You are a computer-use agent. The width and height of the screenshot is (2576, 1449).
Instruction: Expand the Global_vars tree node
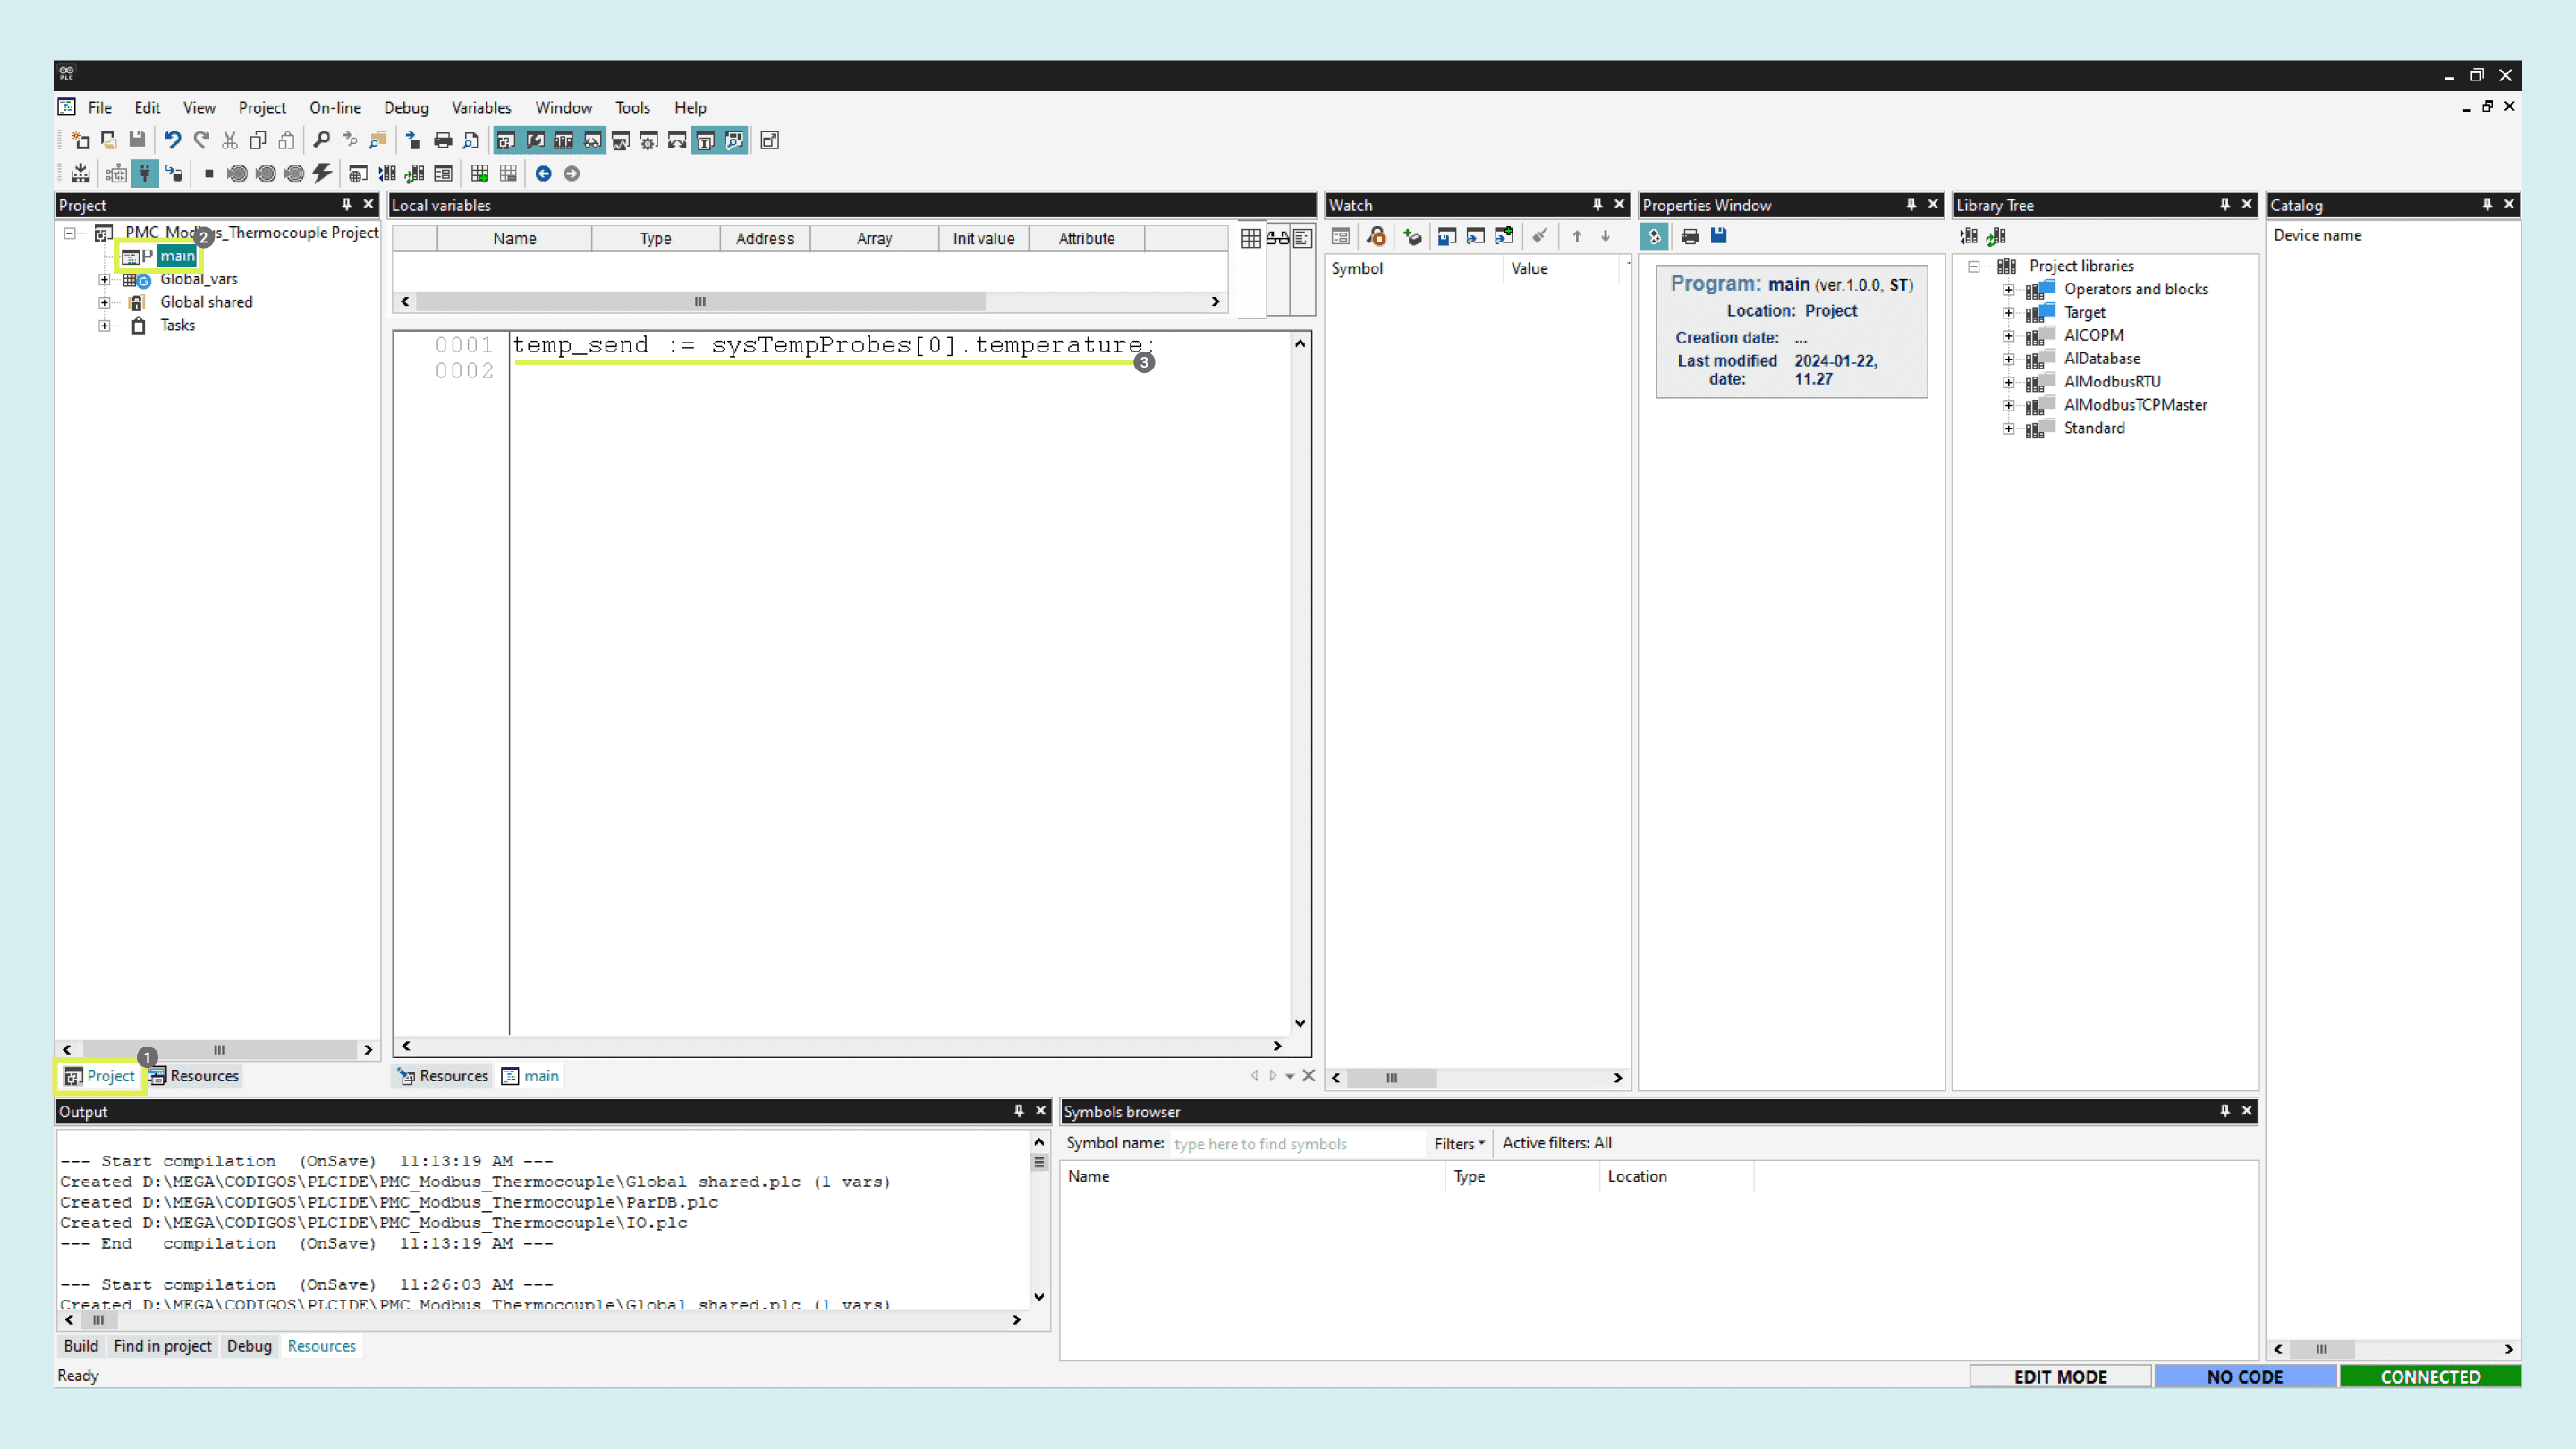click(x=105, y=279)
